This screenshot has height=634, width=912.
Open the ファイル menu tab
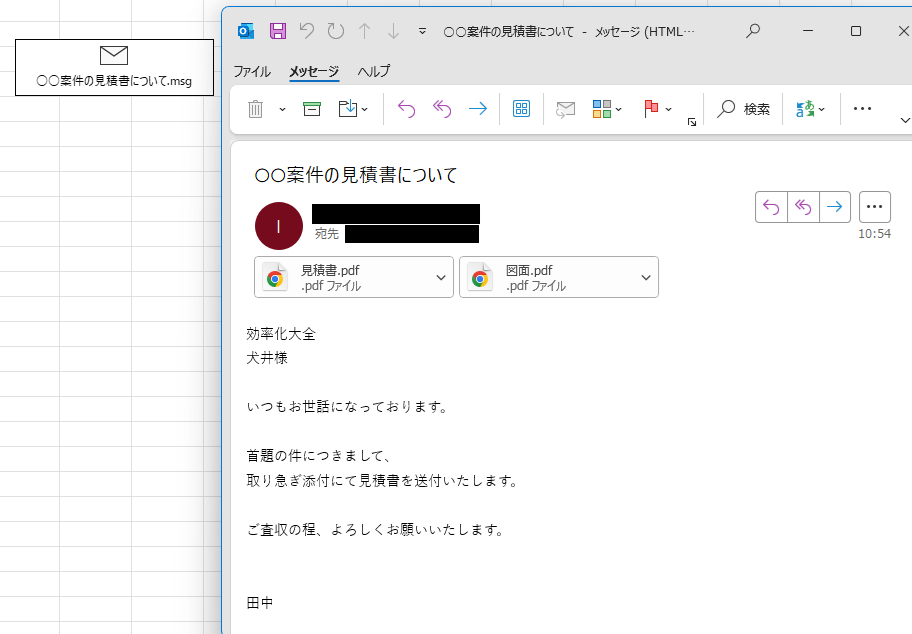click(x=252, y=72)
